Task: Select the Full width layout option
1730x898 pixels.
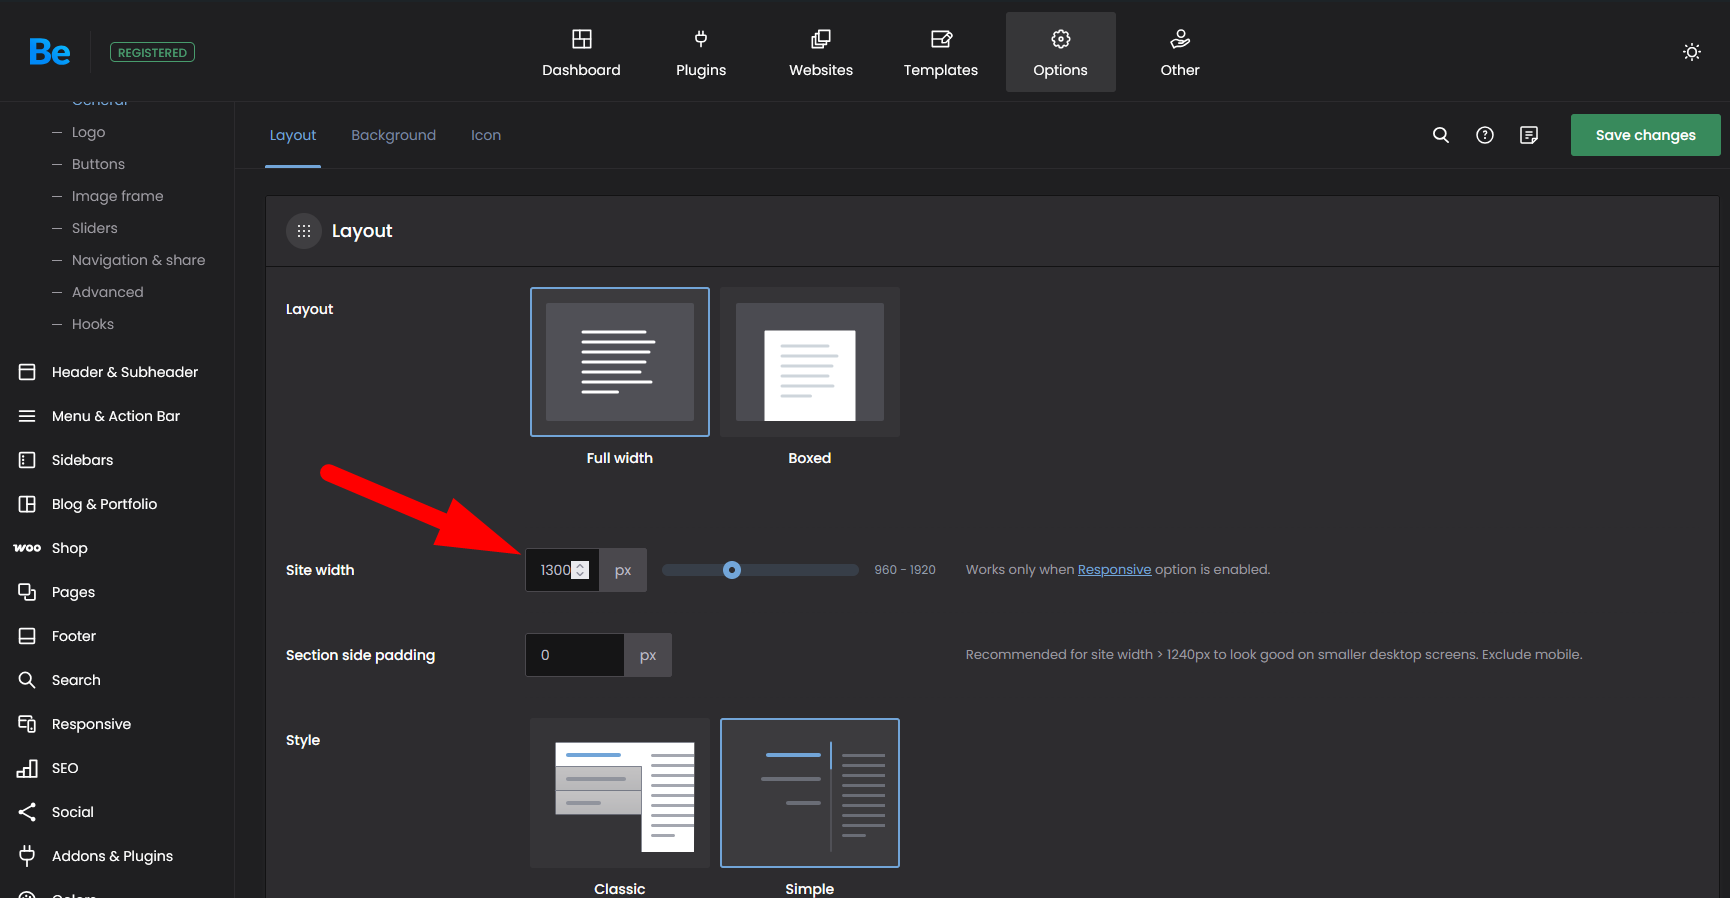Action: pyautogui.click(x=620, y=362)
